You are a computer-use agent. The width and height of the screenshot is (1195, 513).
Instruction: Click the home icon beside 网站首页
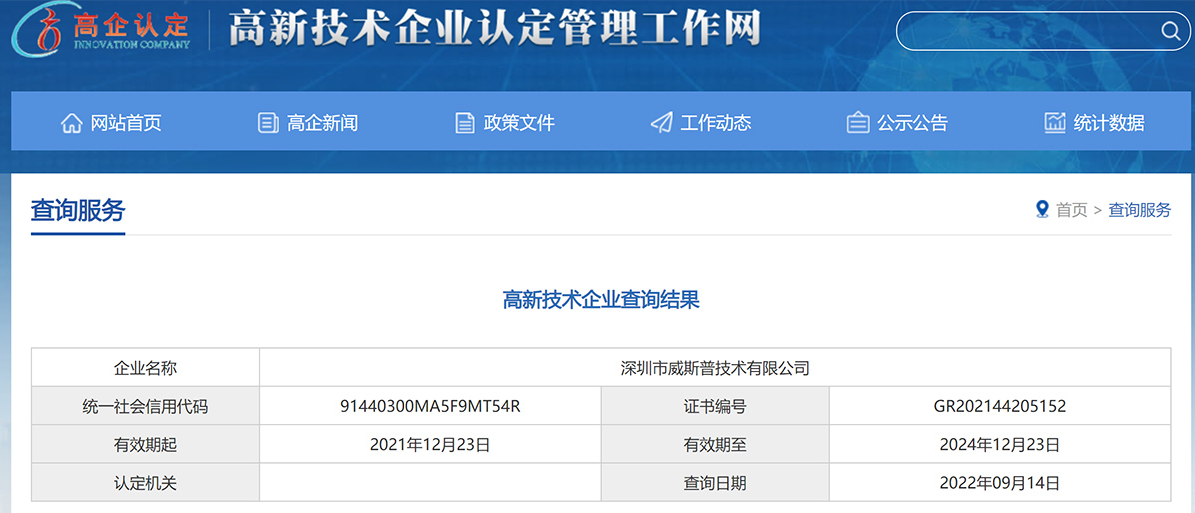tap(71, 123)
